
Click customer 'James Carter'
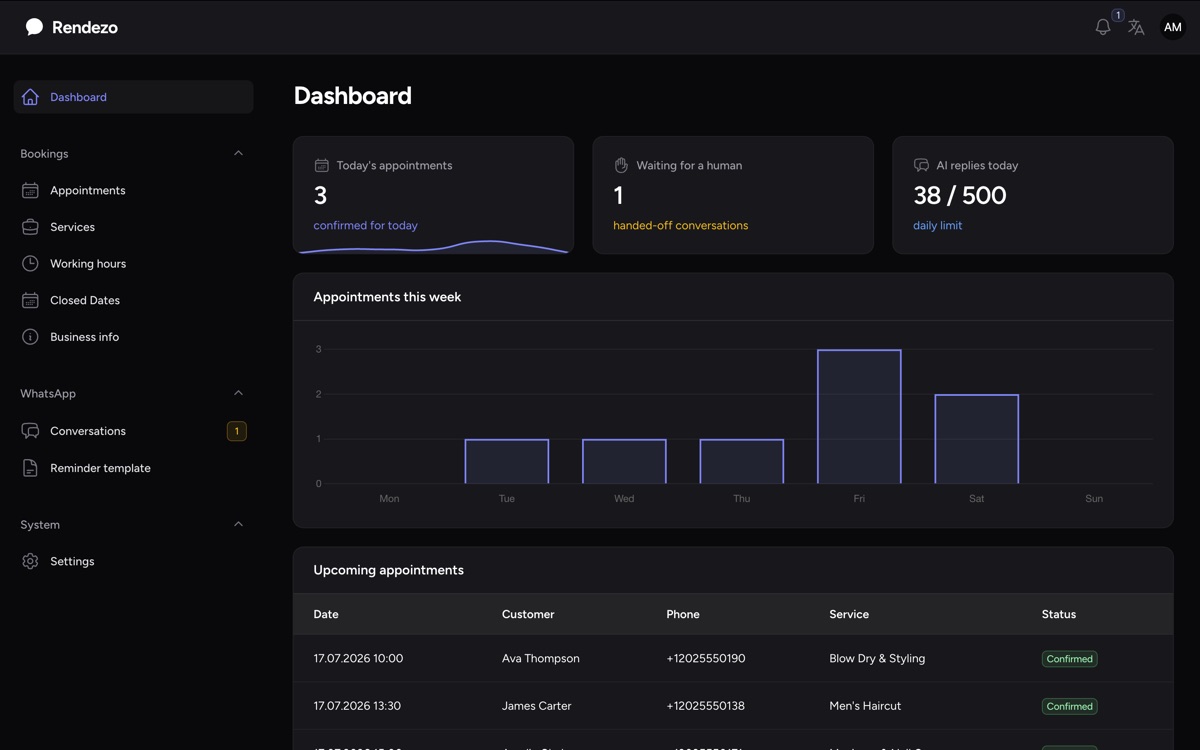[537, 706]
